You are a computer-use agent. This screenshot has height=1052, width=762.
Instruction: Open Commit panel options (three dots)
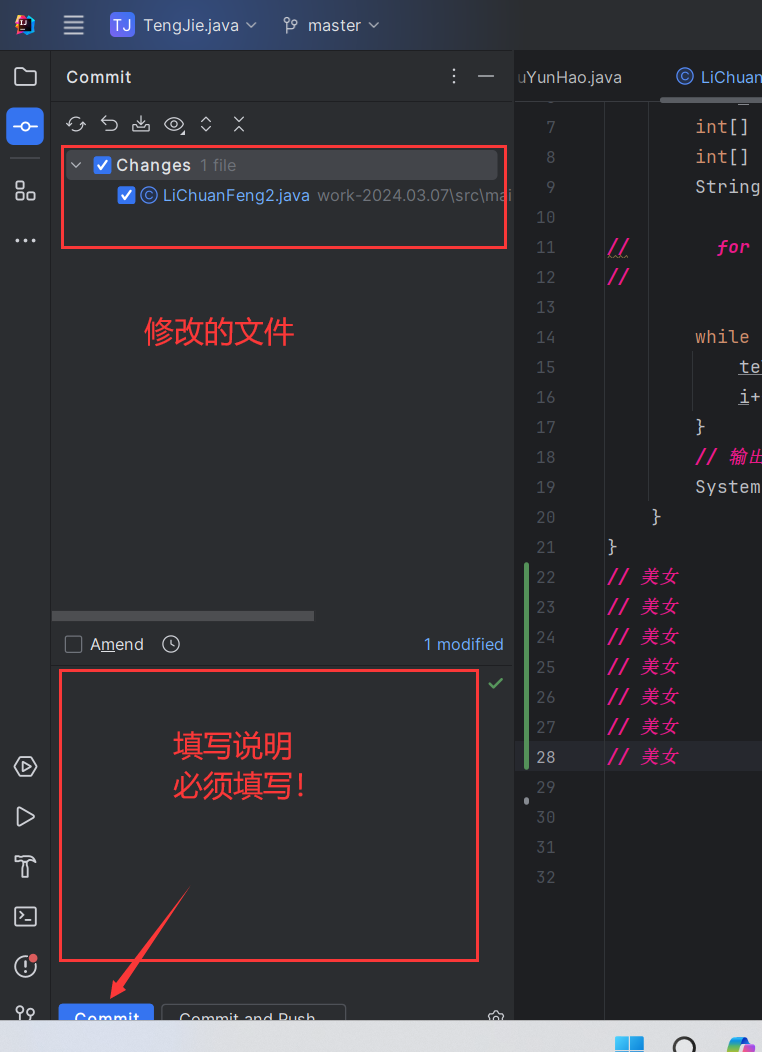[454, 76]
